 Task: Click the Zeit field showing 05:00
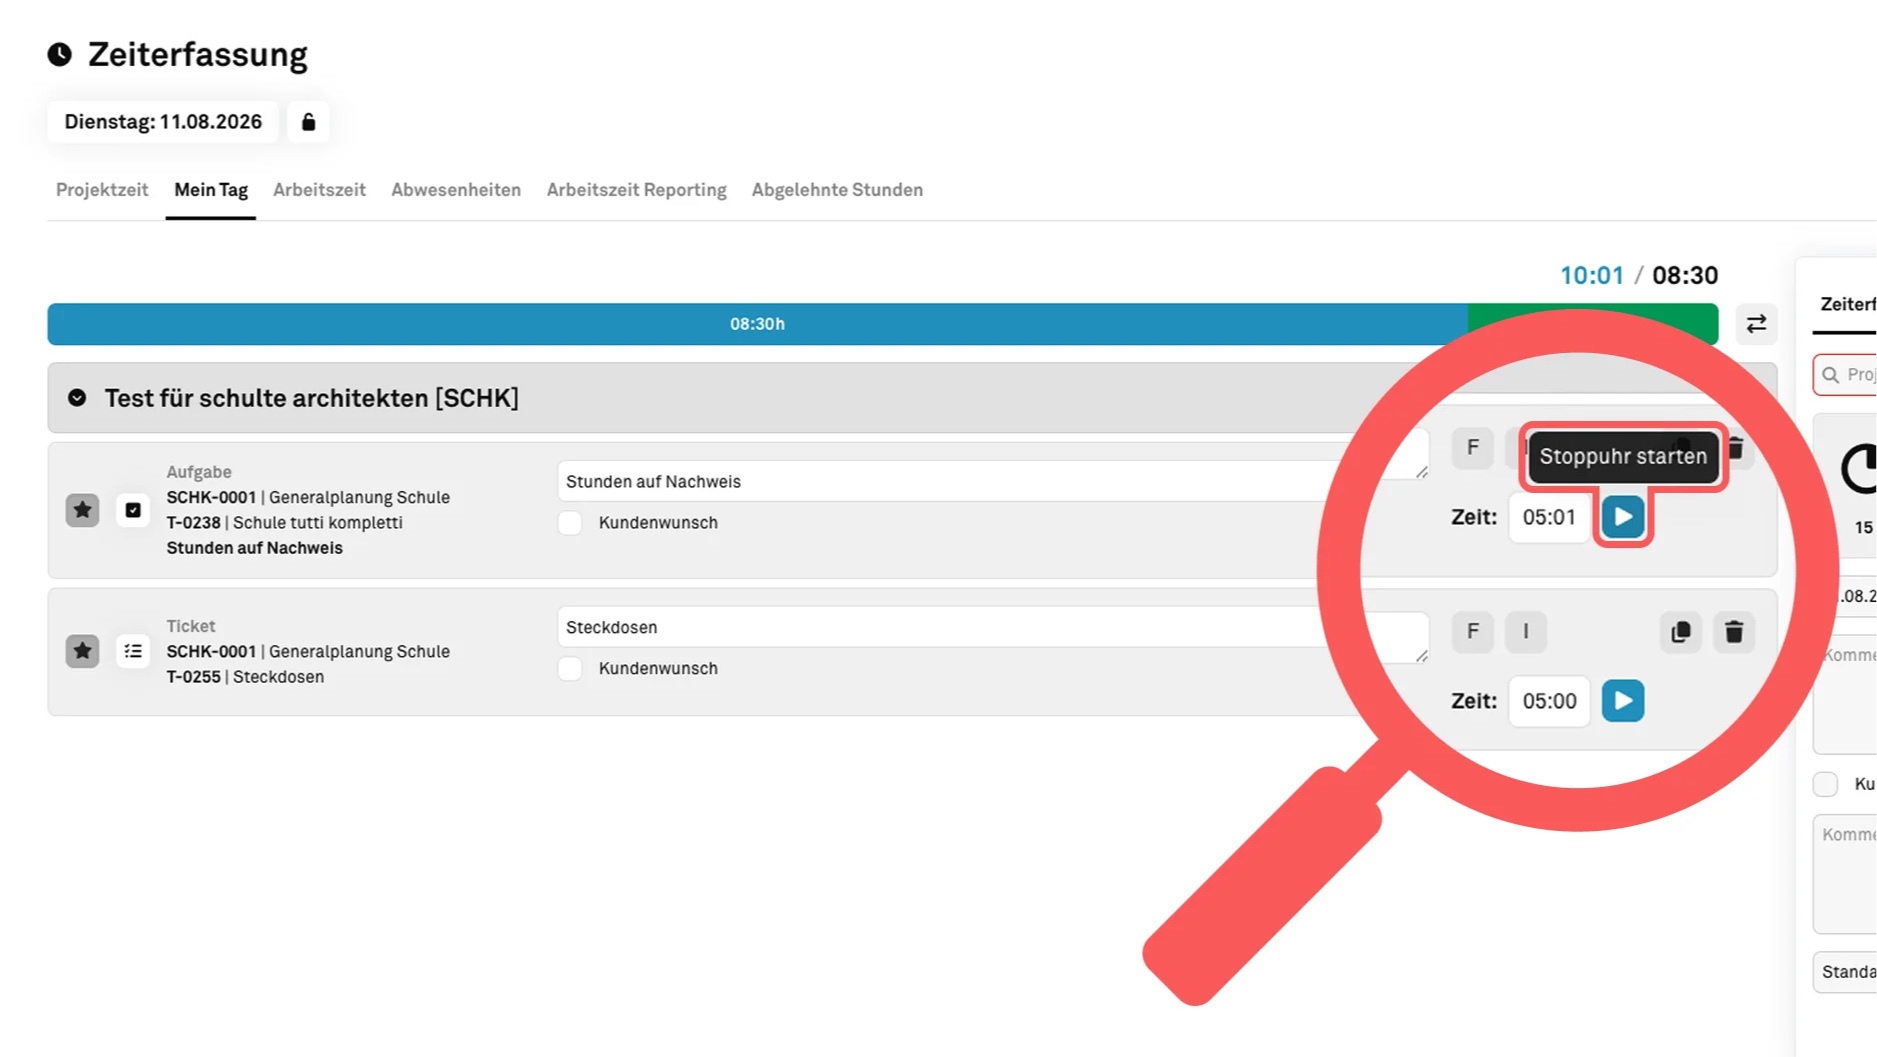click(x=1549, y=701)
